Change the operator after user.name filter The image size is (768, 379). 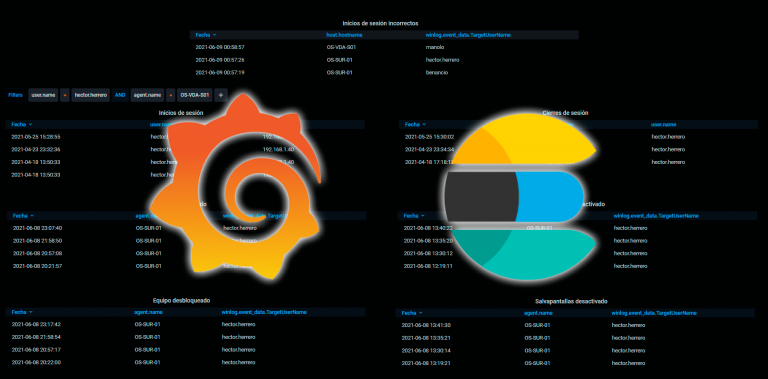pos(65,95)
